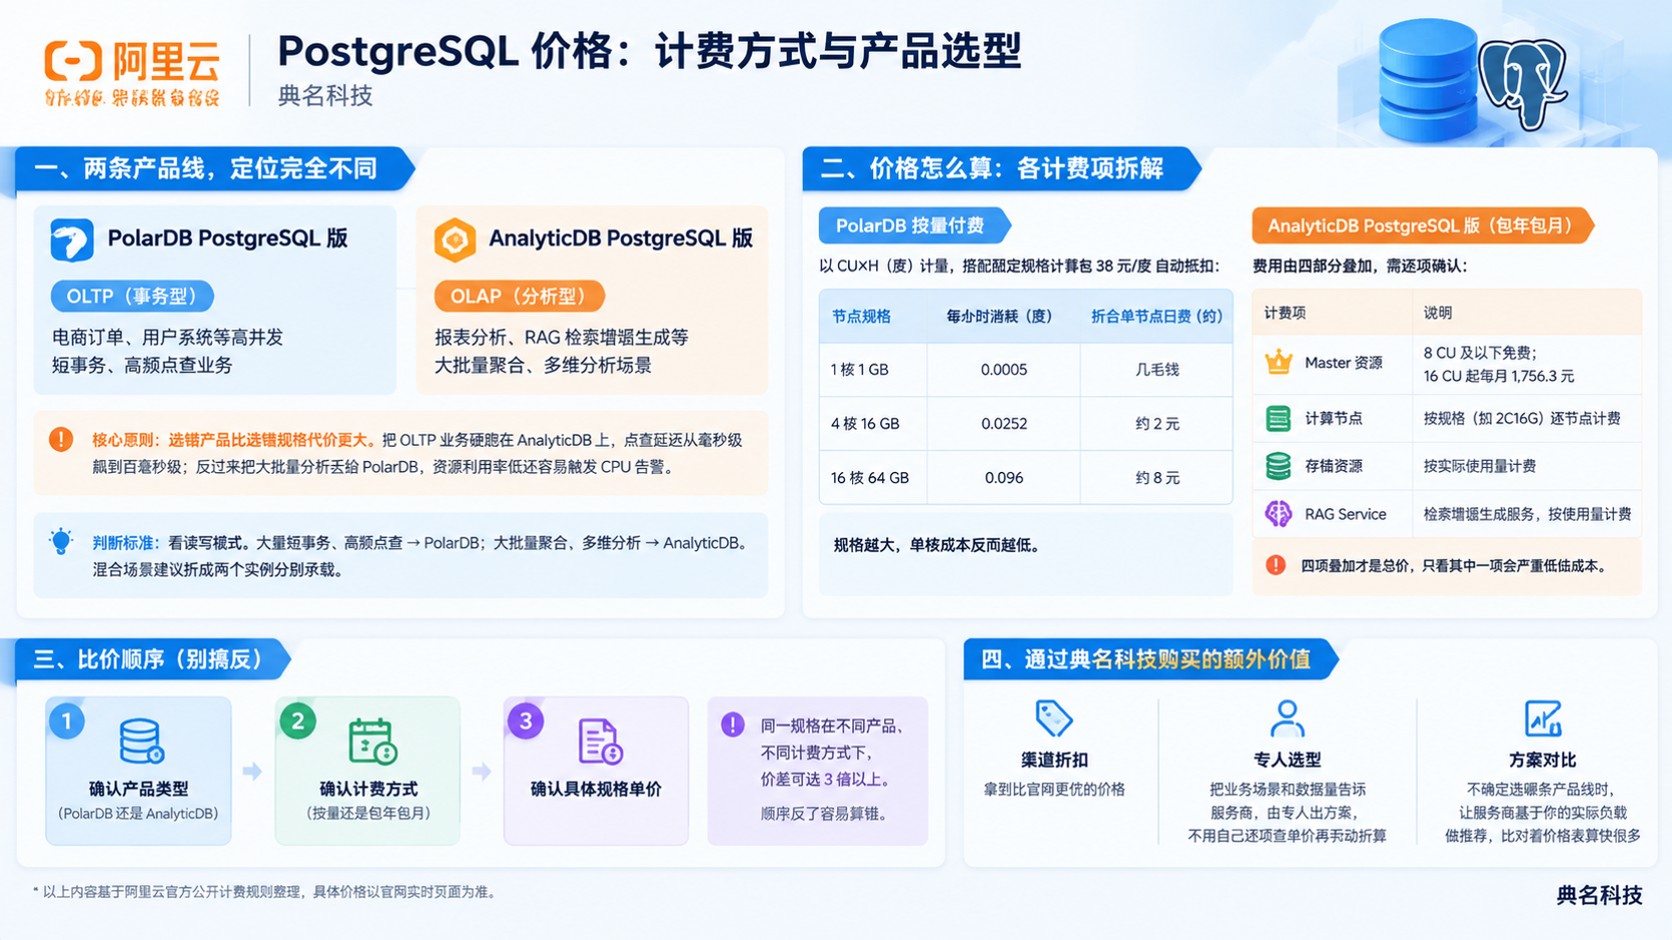The image size is (1672, 940).
Task: Click section header 一、两条产品线，定位完全不同
Action: 213,168
